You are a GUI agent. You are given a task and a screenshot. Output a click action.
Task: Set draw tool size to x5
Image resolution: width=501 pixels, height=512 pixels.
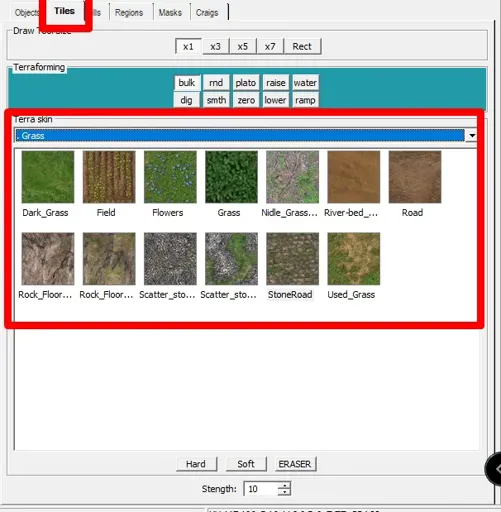point(243,46)
